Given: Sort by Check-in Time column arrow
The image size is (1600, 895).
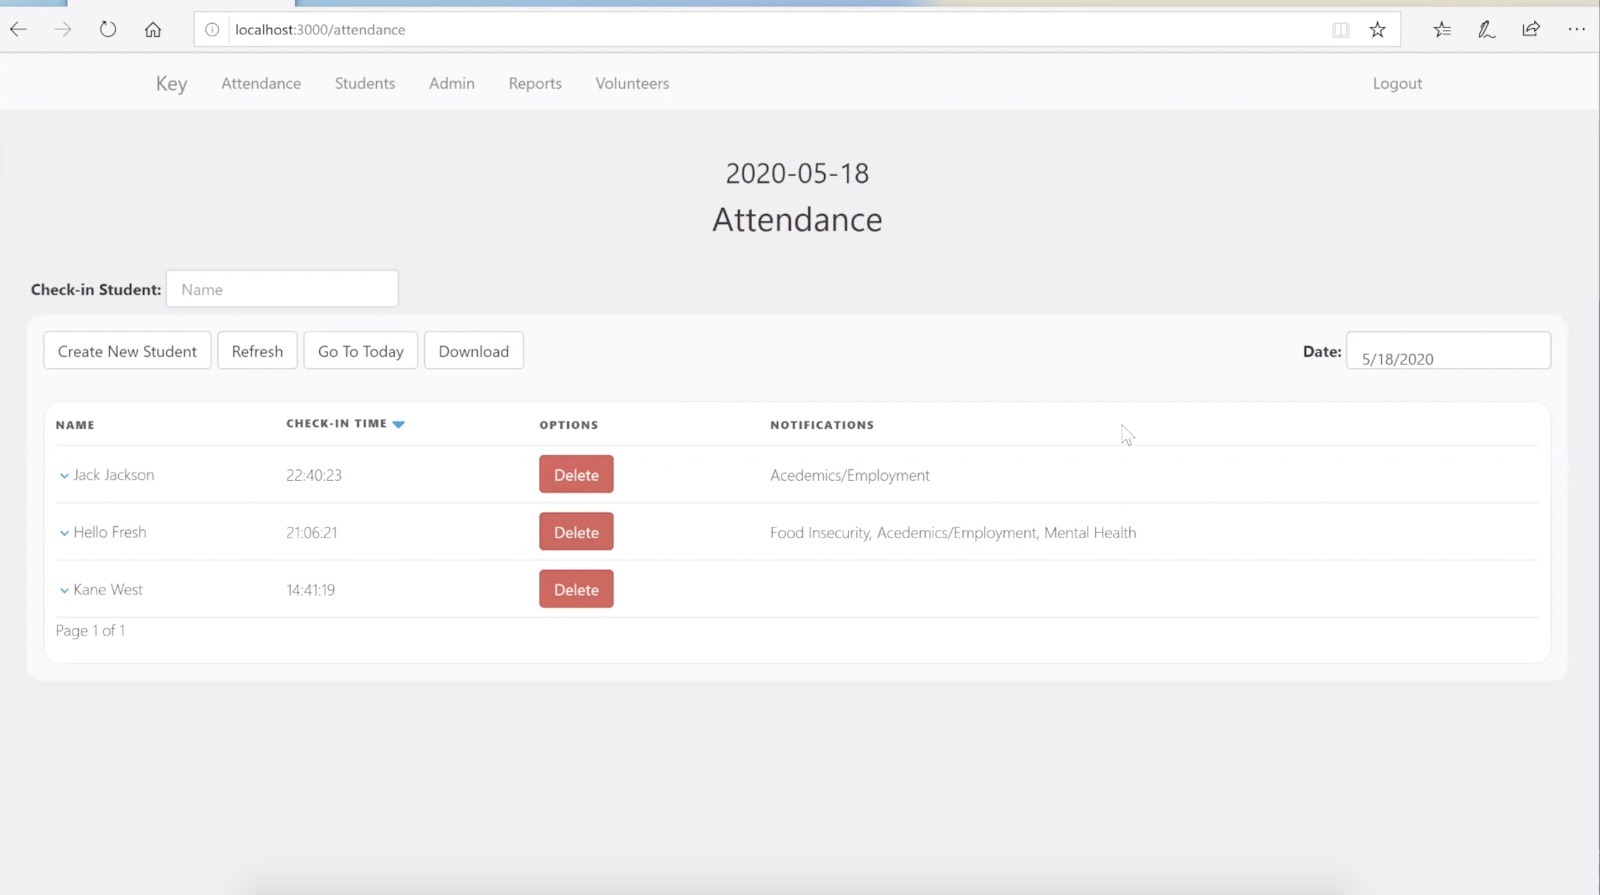Looking at the screenshot, I should [399, 425].
